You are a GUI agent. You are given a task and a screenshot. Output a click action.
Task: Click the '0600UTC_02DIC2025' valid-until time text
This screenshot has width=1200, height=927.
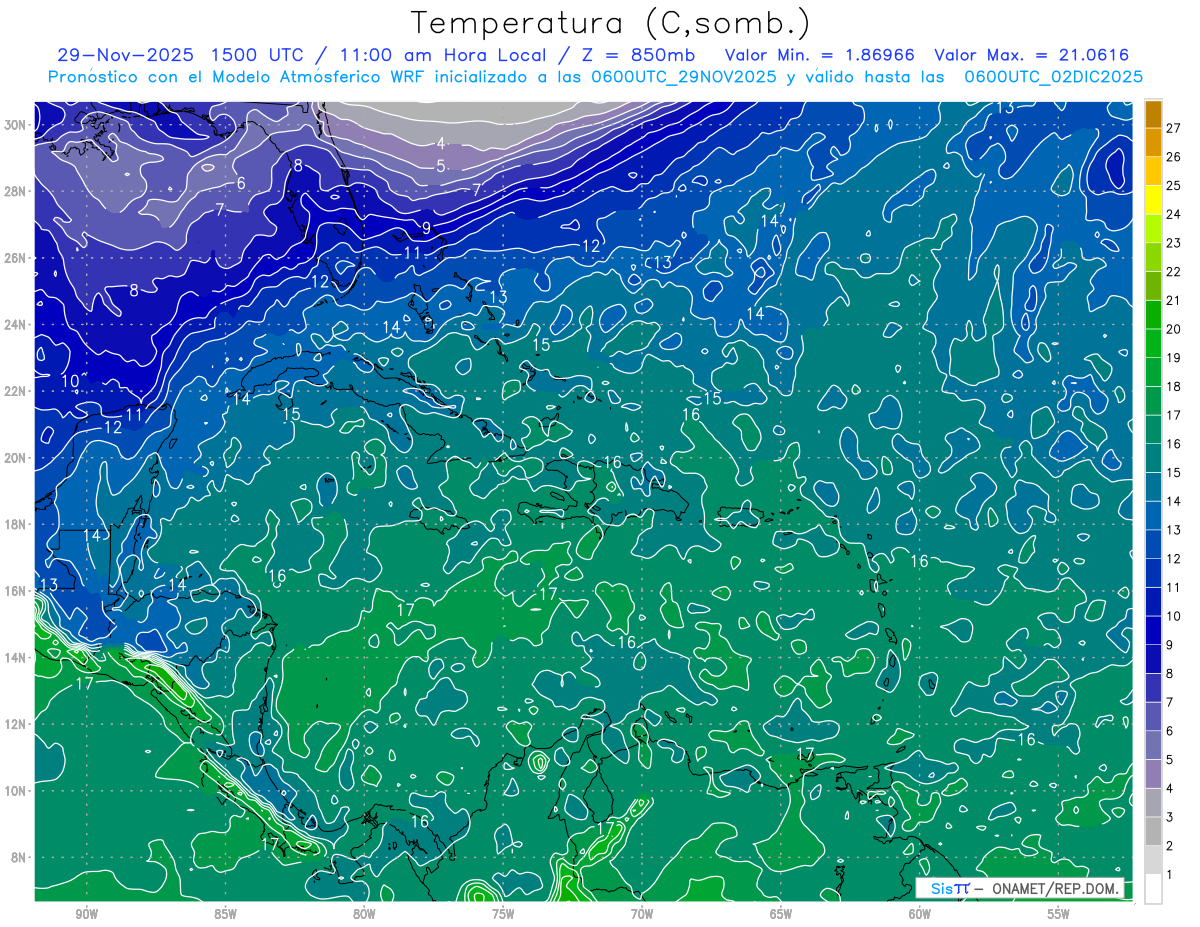coord(1053,77)
